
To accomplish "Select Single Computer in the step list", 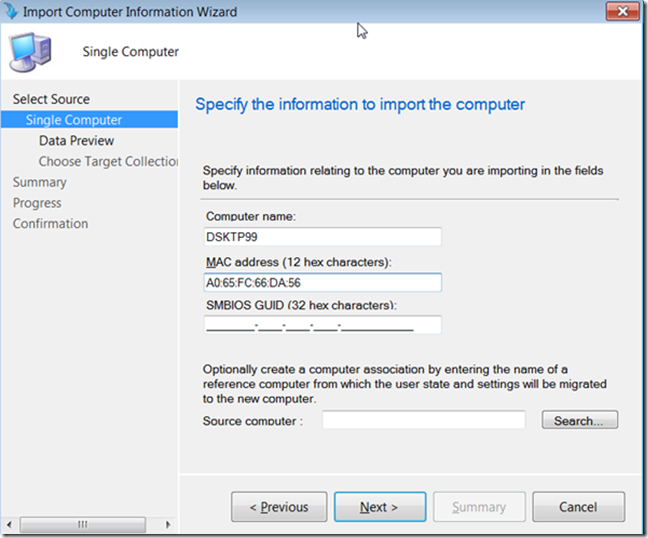I will coord(89,119).
